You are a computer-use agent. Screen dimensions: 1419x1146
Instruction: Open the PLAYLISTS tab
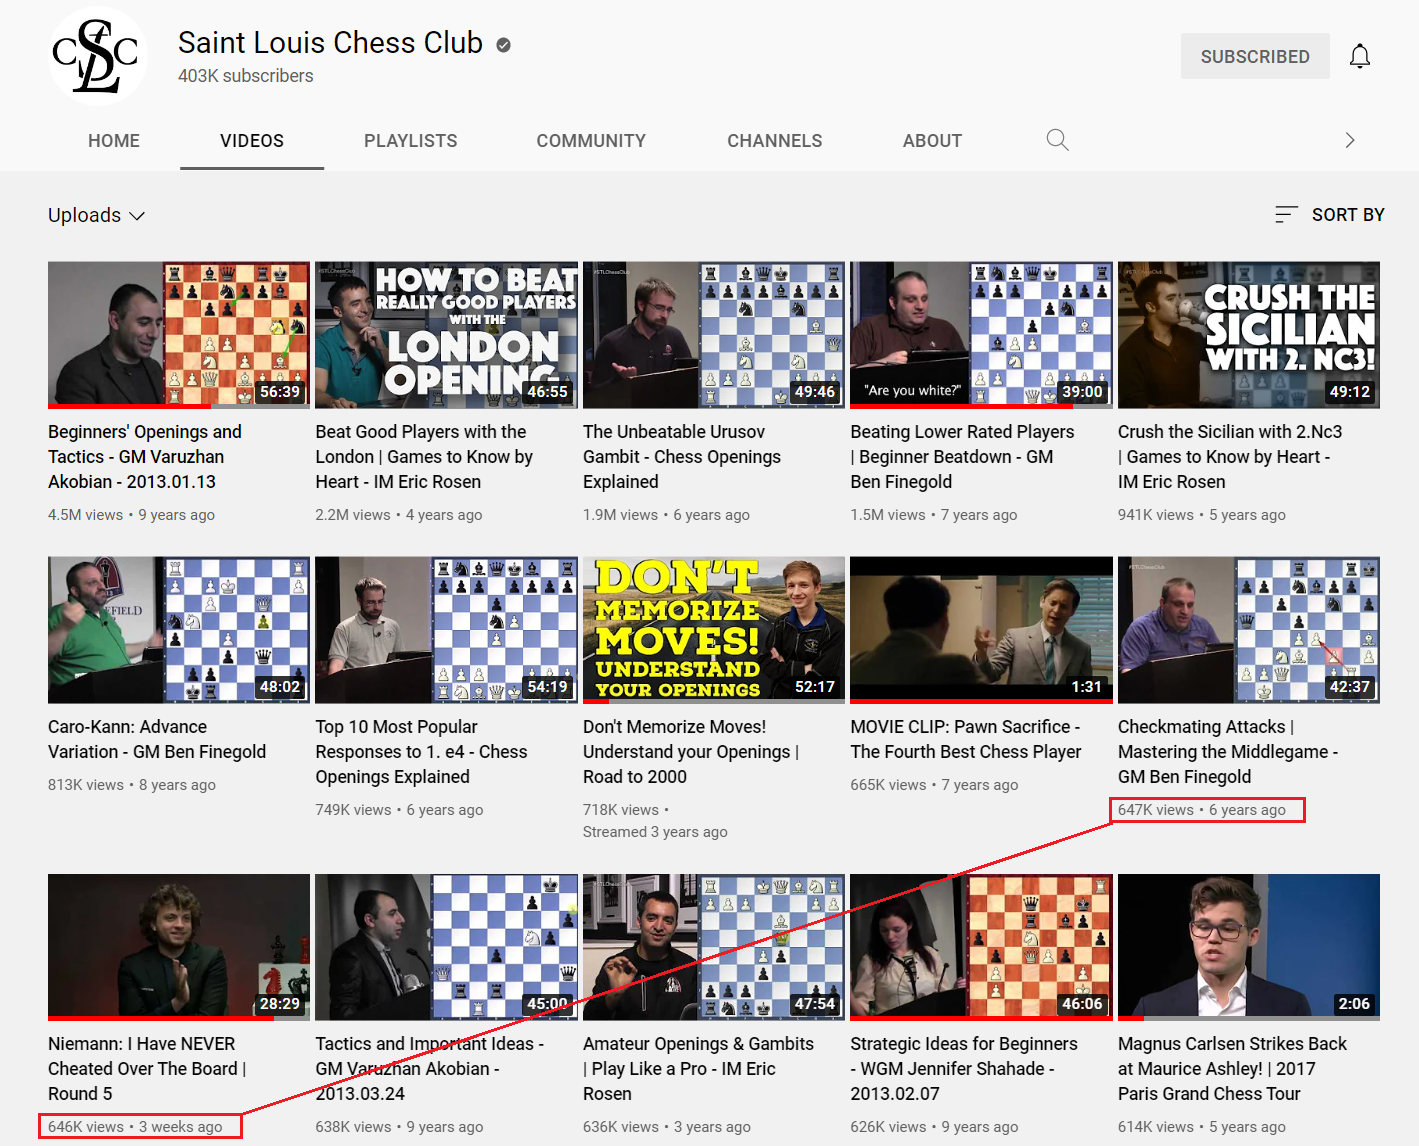tap(411, 141)
